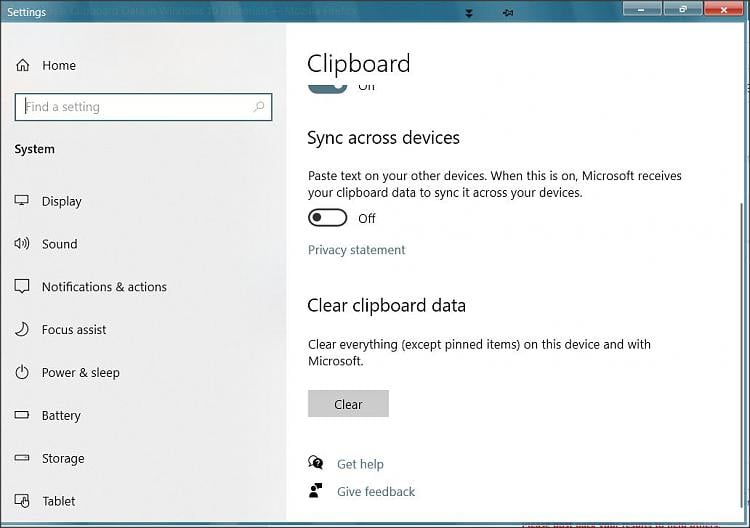Toggle the partially hidden switch under Clipboard heading
The image size is (750, 528).
[x=327, y=87]
